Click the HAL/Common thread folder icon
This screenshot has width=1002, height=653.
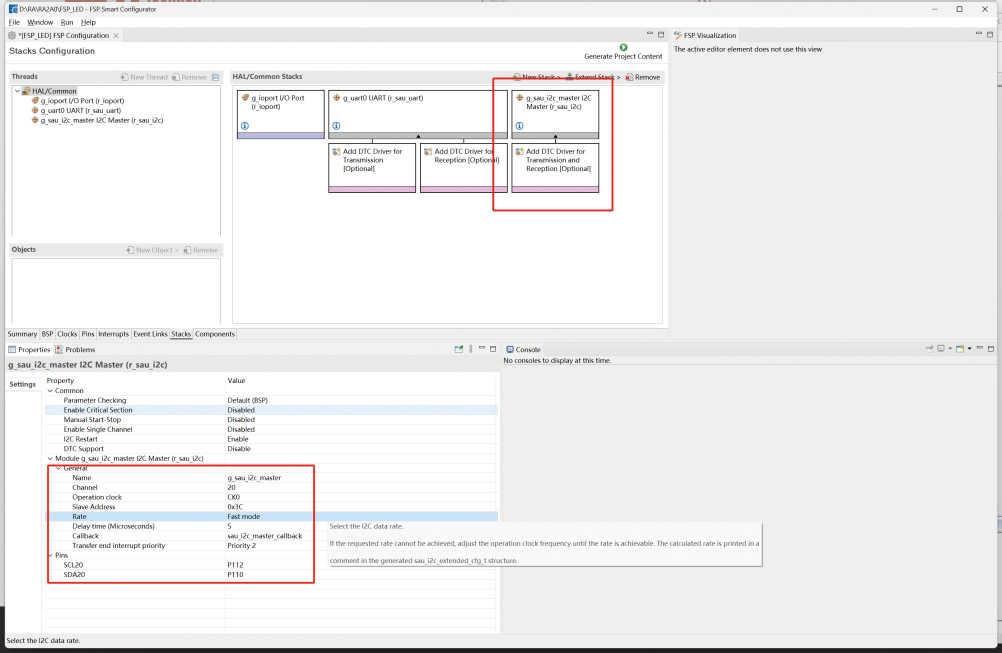(26, 91)
